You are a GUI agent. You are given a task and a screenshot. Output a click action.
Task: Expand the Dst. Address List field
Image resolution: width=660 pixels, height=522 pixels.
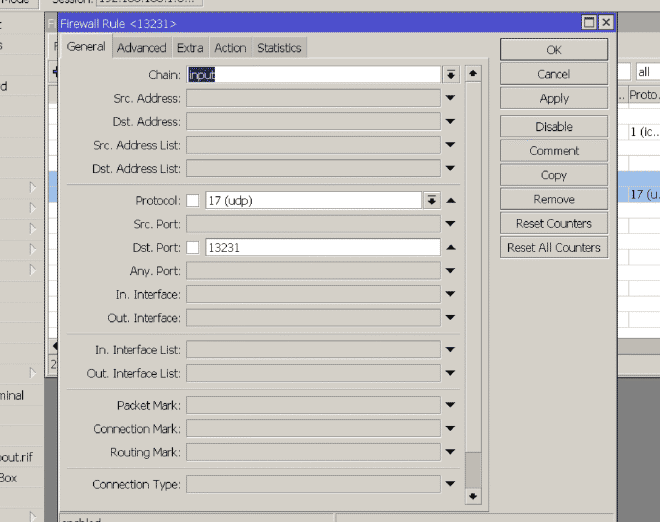point(450,168)
